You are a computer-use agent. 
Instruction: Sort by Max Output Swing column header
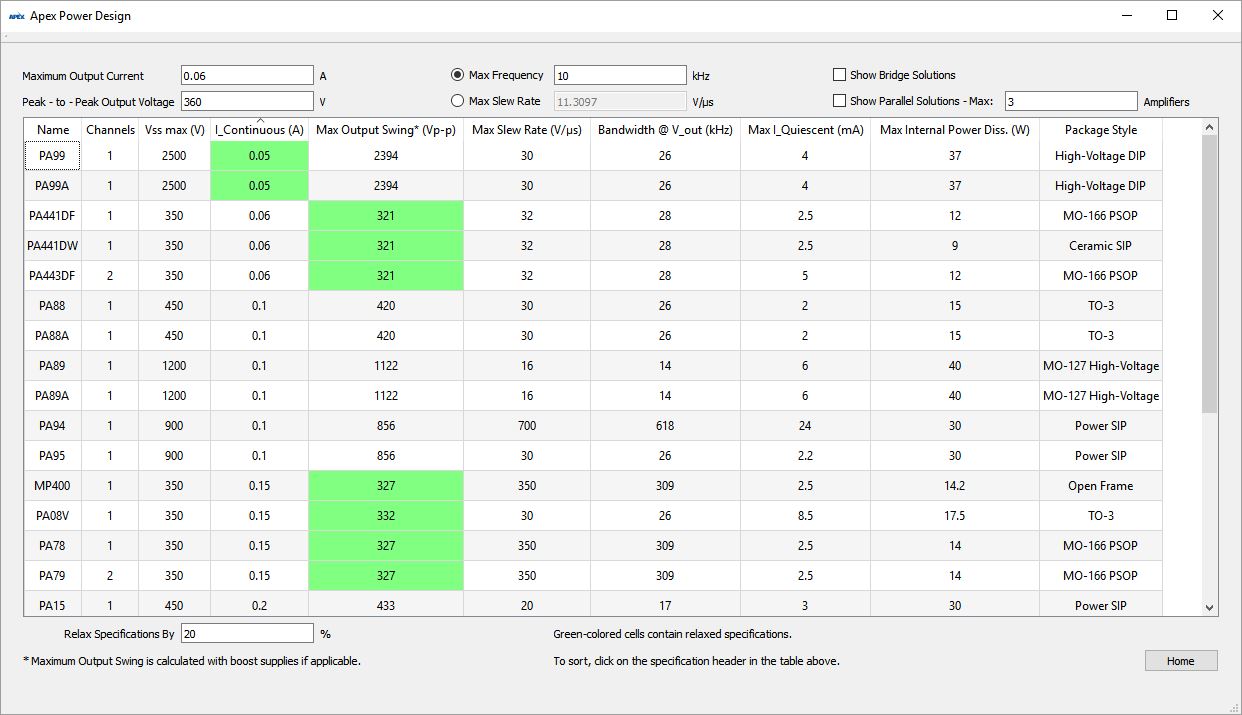(385, 130)
